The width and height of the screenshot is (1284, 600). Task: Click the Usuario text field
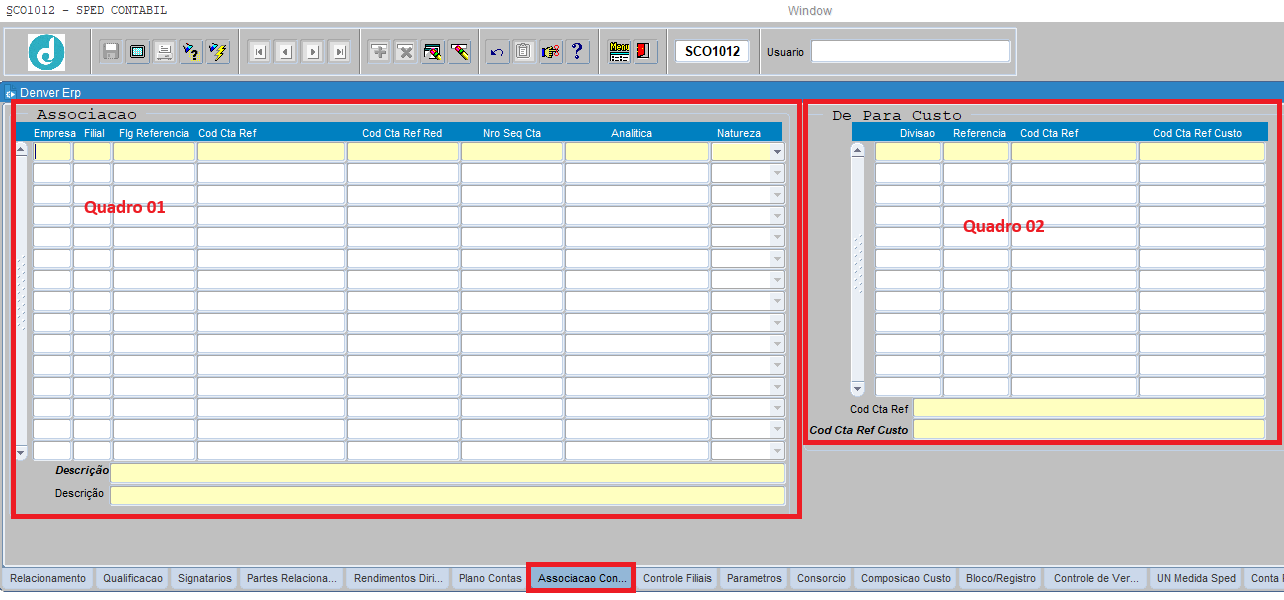click(x=910, y=51)
